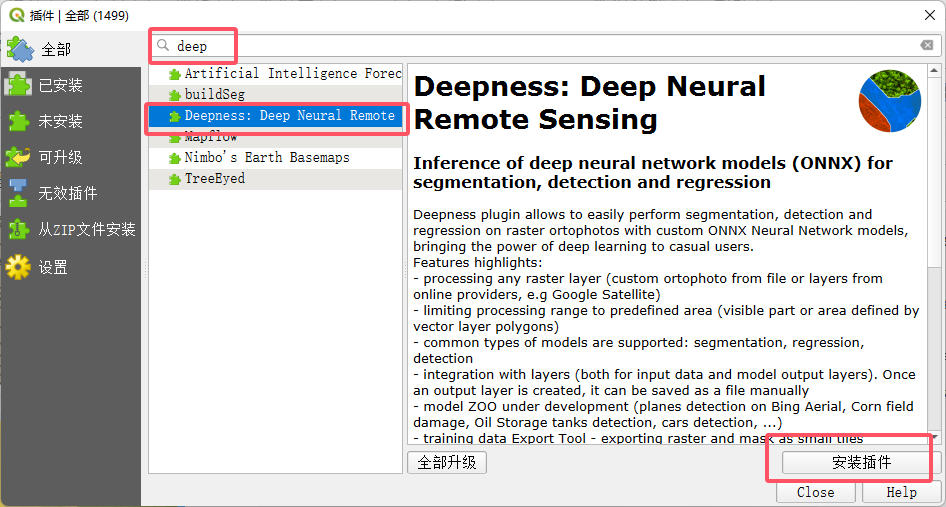Click the Close button
Viewport: 946px width, 507px height.
pyautogui.click(x=816, y=493)
